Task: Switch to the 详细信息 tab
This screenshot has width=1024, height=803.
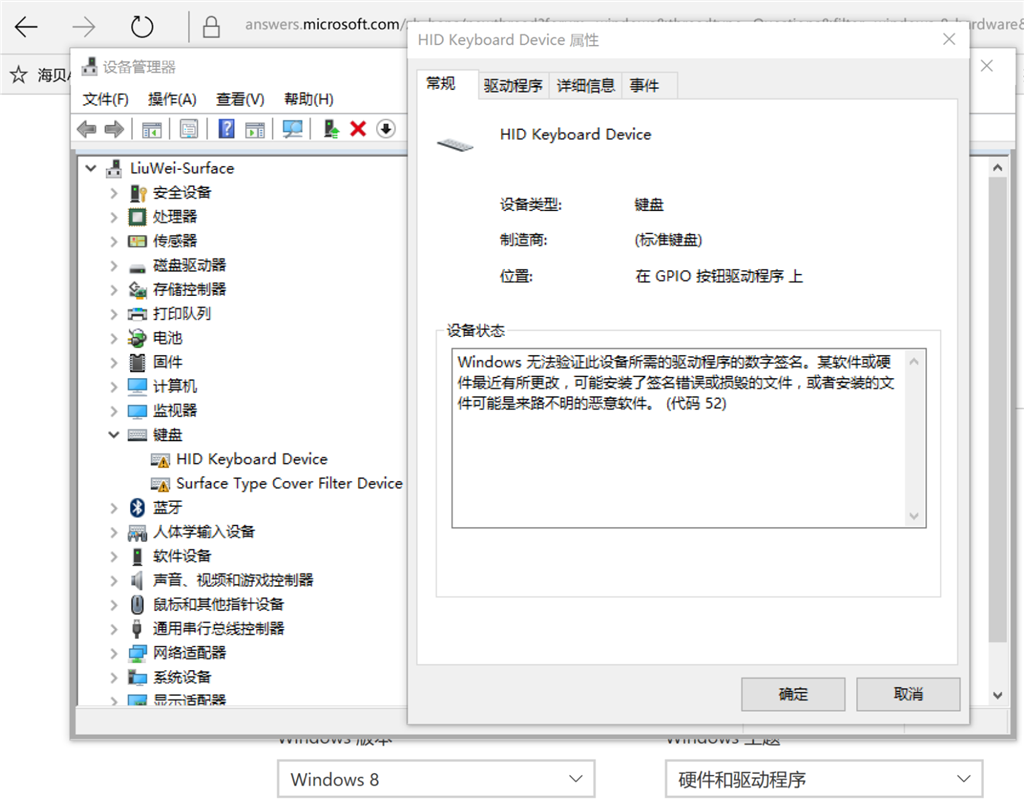Action: coord(586,86)
